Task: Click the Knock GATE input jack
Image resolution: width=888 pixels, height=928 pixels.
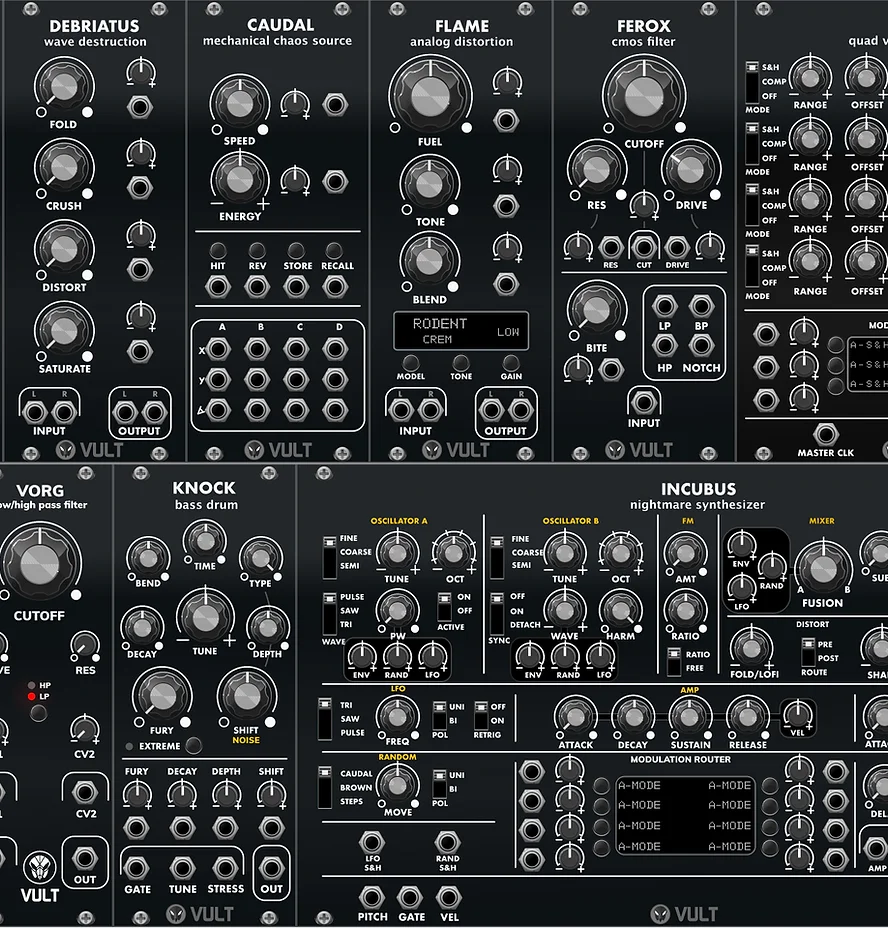Action: (136, 868)
